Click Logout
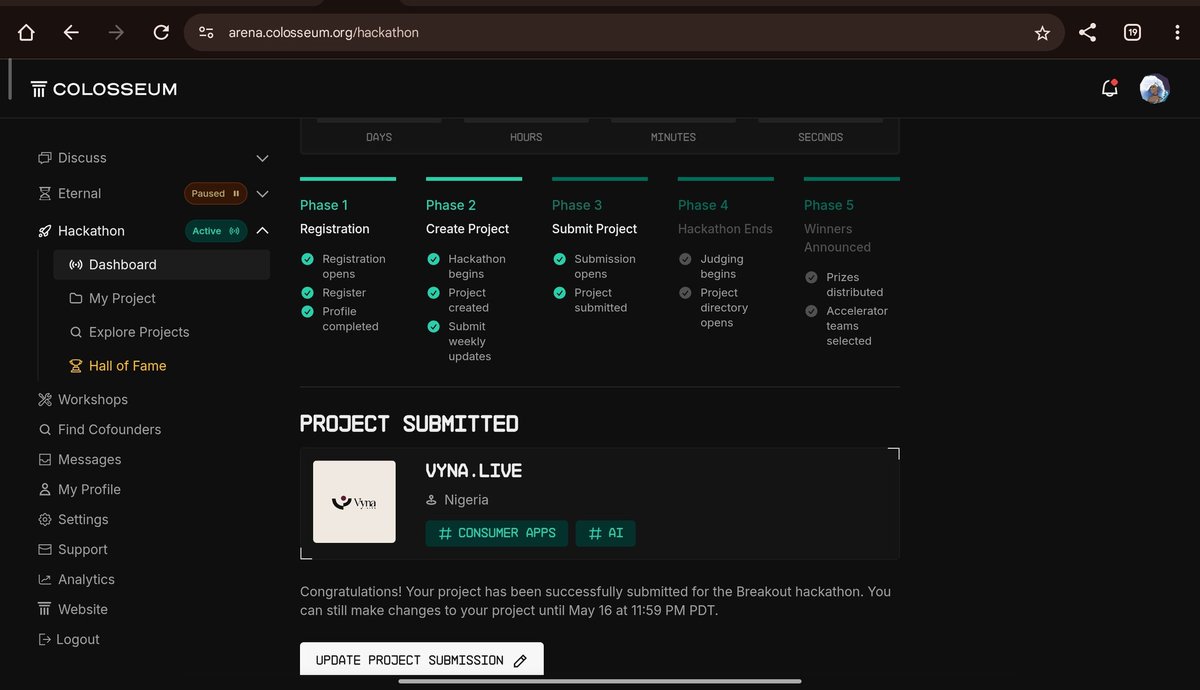Image resolution: width=1200 pixels, height=690 pixels. click(78, 639)
